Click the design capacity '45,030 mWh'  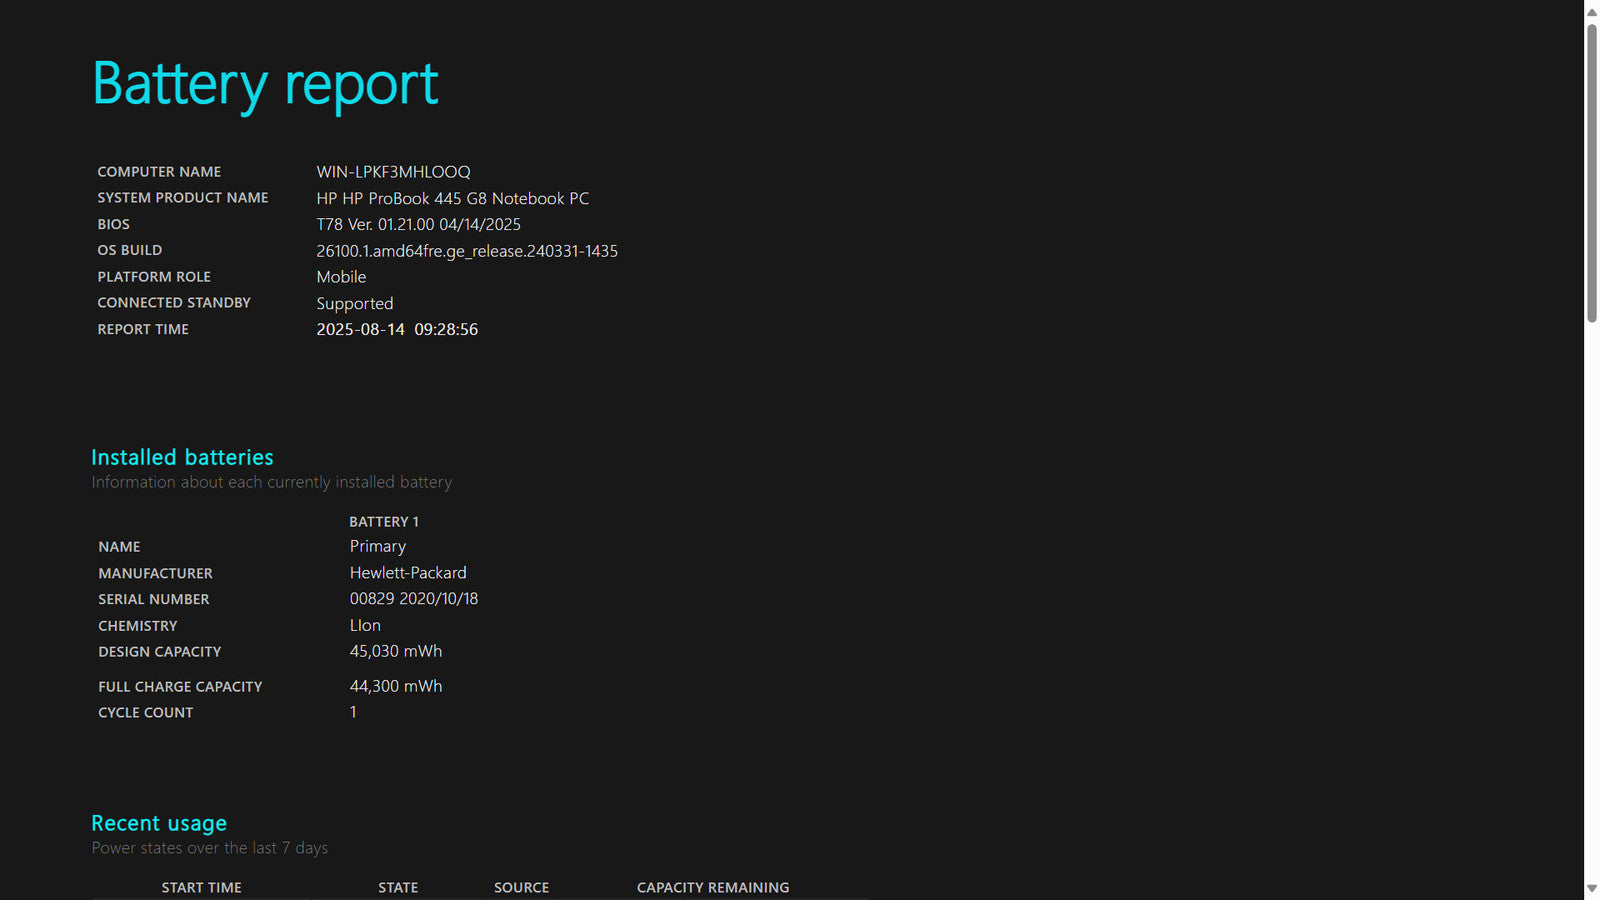396,651
